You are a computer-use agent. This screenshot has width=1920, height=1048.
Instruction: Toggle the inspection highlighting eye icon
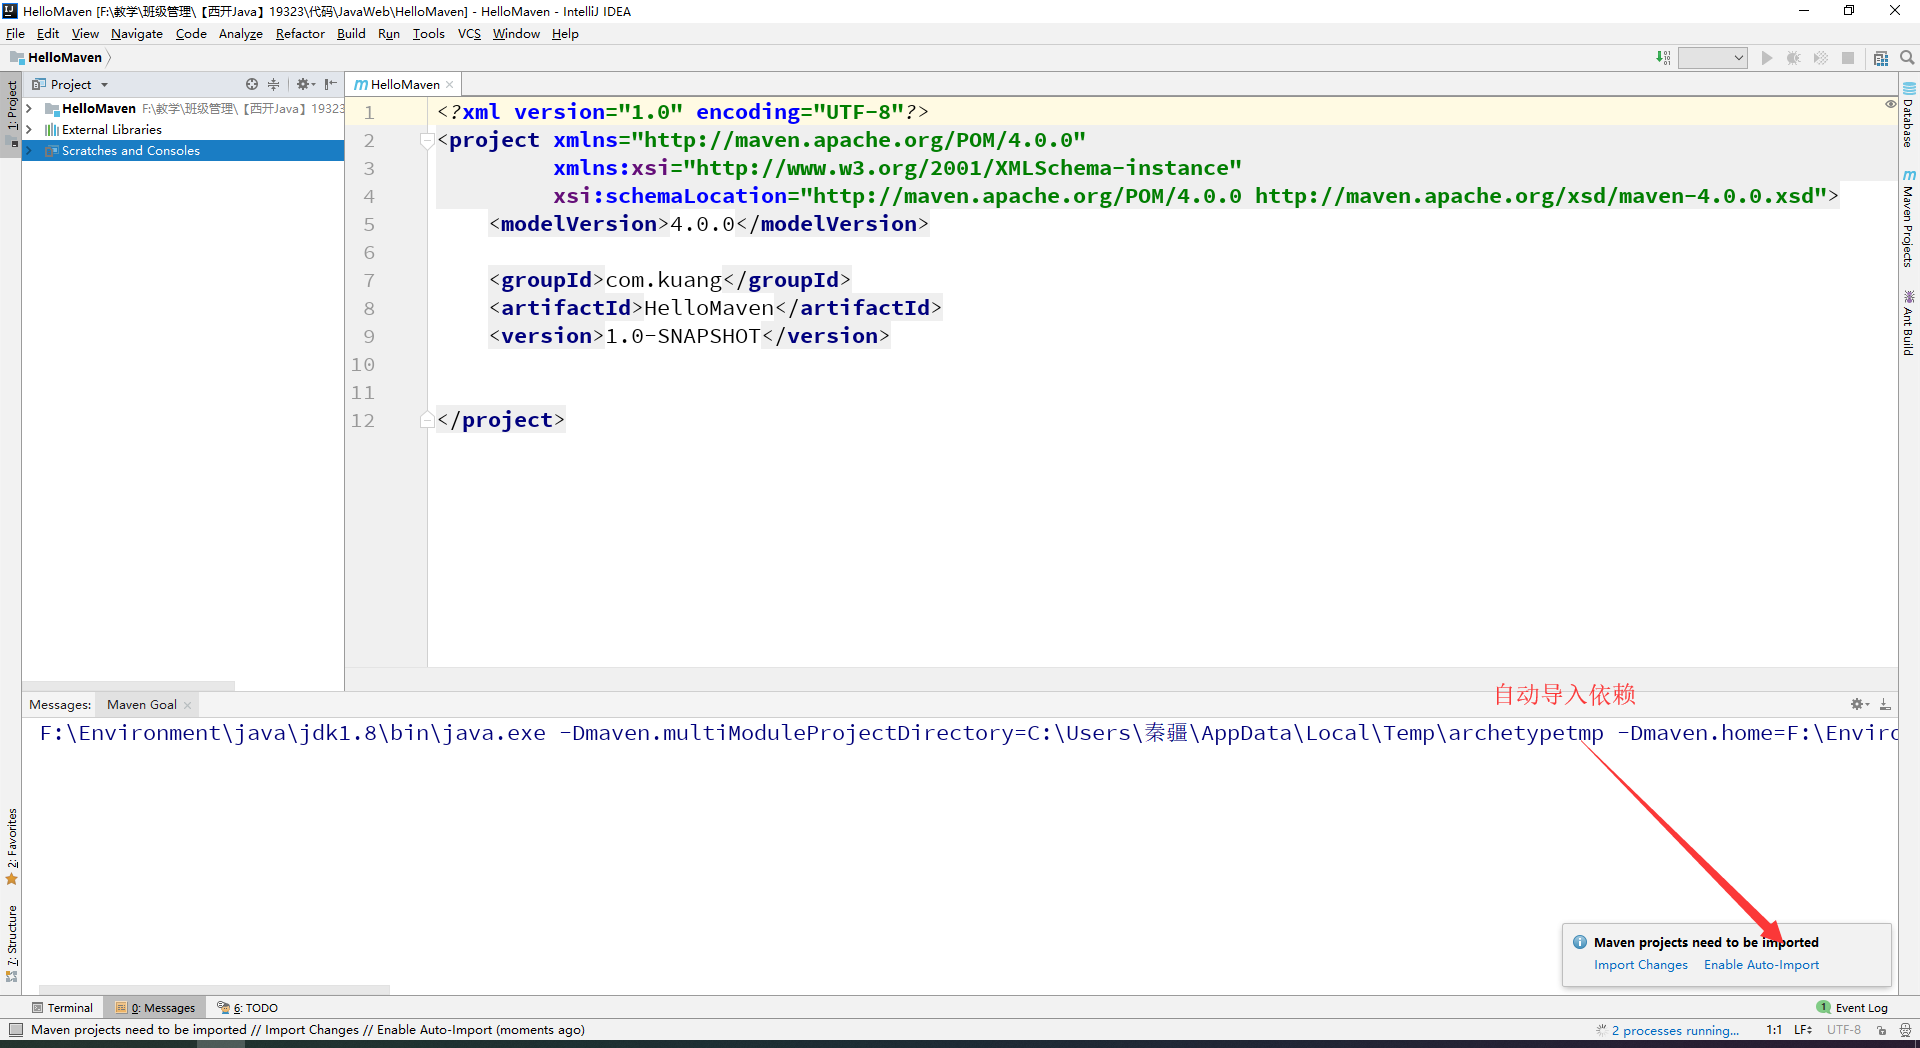pos(1890,104)
